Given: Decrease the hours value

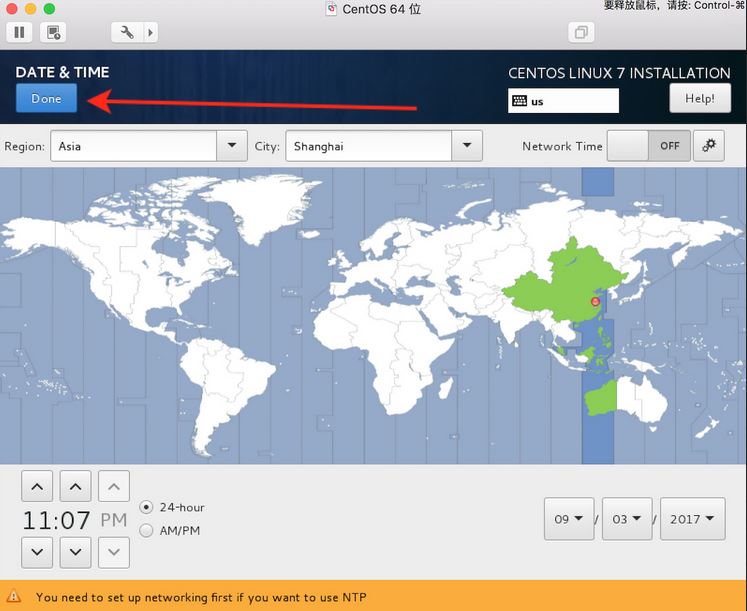Looking at the screenshot, I should [x=37, y=552].
